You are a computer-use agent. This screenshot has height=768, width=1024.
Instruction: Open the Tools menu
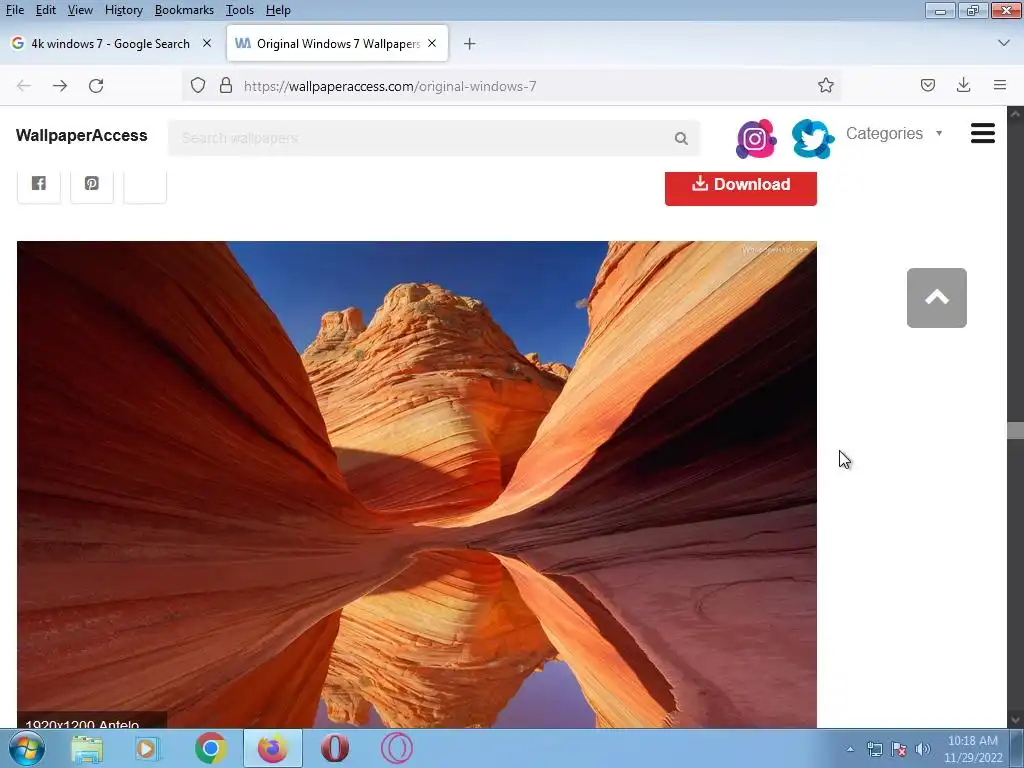click(x=240, y=10)
